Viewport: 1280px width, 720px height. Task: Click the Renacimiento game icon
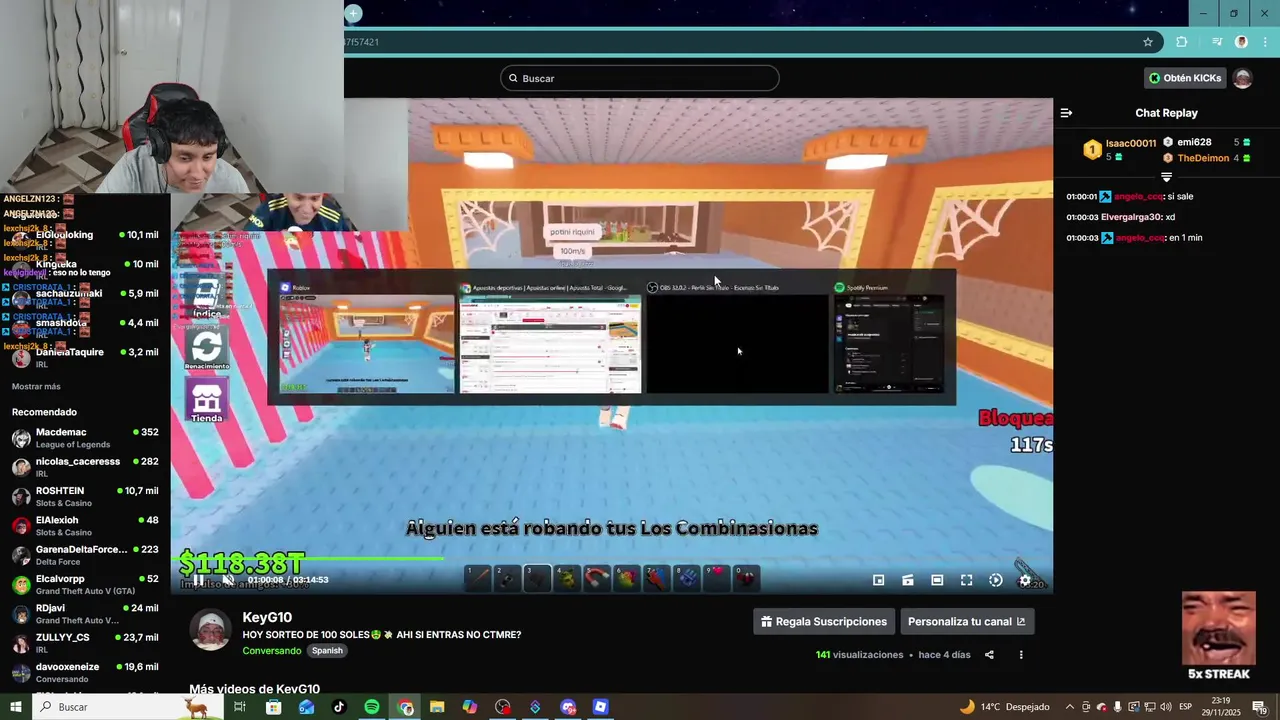(x=207, y=350)
